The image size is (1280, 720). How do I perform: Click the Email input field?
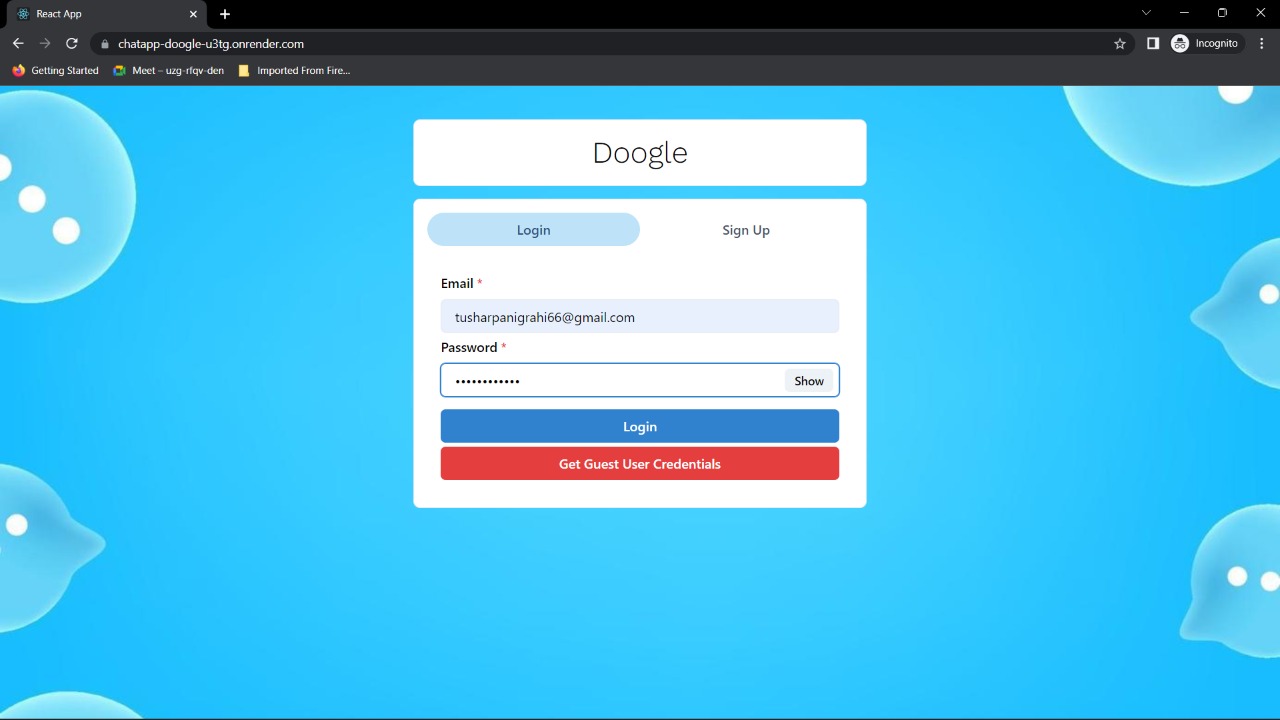[640, 317]
